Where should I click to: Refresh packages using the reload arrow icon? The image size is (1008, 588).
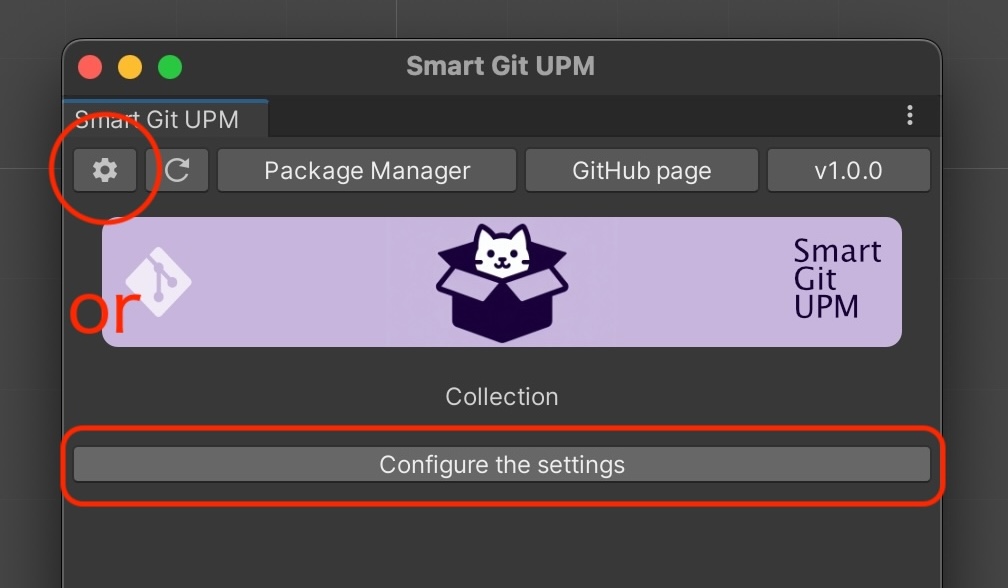click(x=177, y=169)
